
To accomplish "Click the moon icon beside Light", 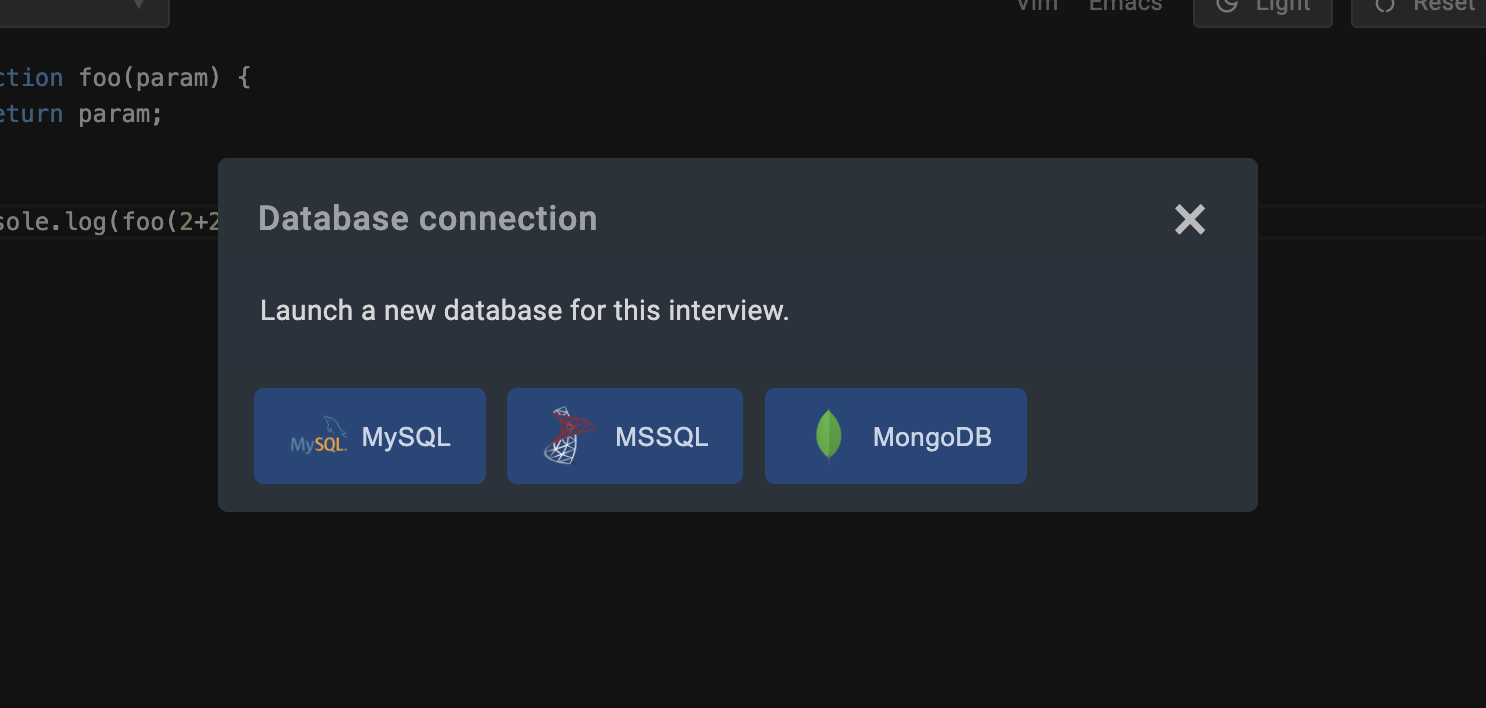I will pos(1227,5).
